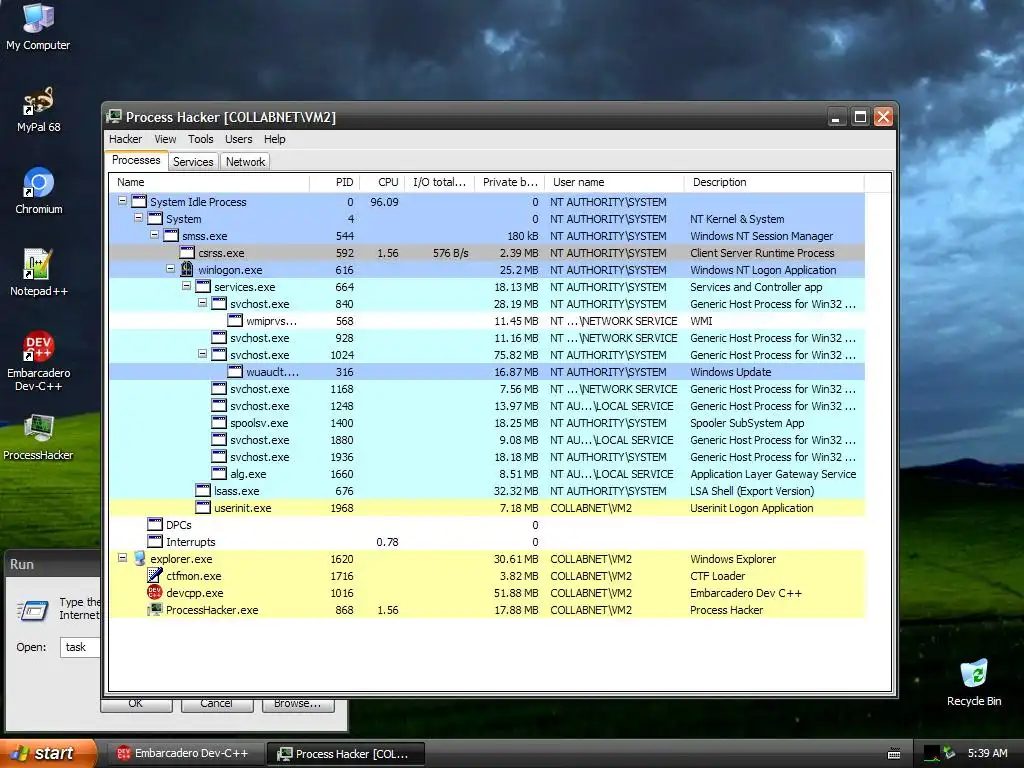
Task: Click the lsass.exe window icon
Action: point(203,490)
